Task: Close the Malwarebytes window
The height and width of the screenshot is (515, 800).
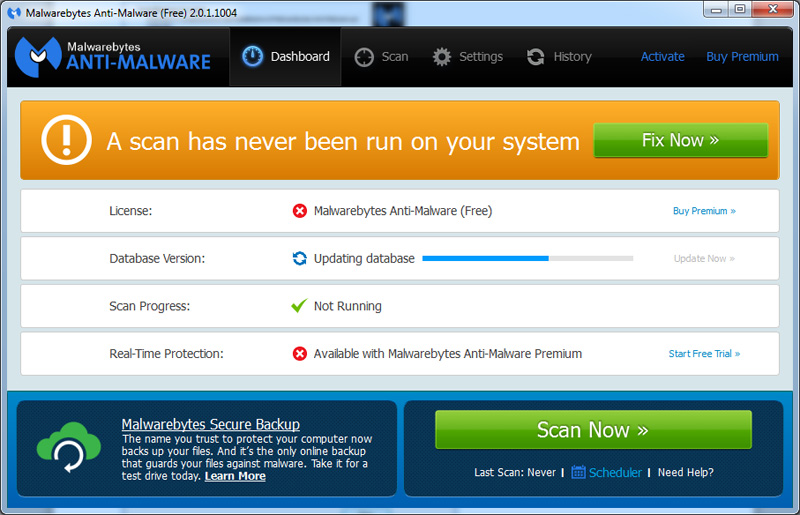Action: coord(773,9)
